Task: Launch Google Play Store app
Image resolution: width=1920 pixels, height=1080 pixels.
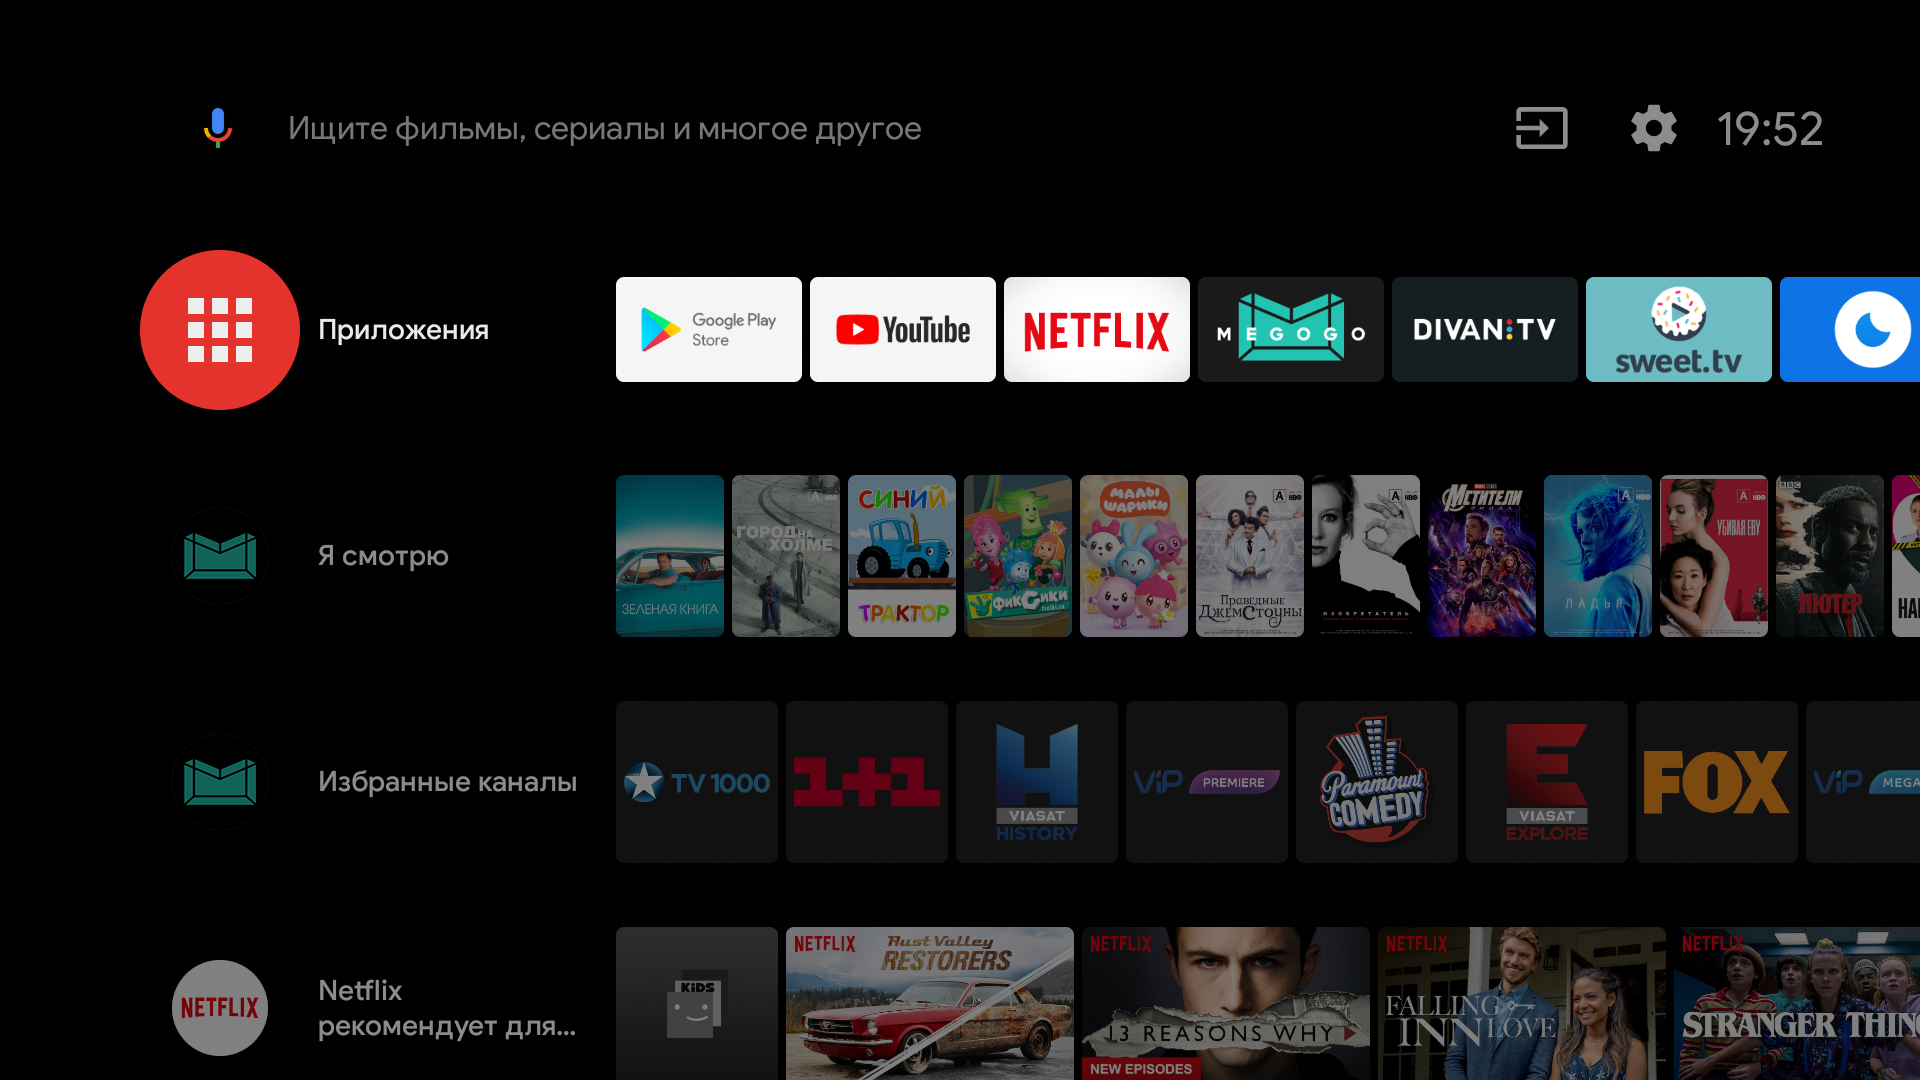Action: click(709, 330)
